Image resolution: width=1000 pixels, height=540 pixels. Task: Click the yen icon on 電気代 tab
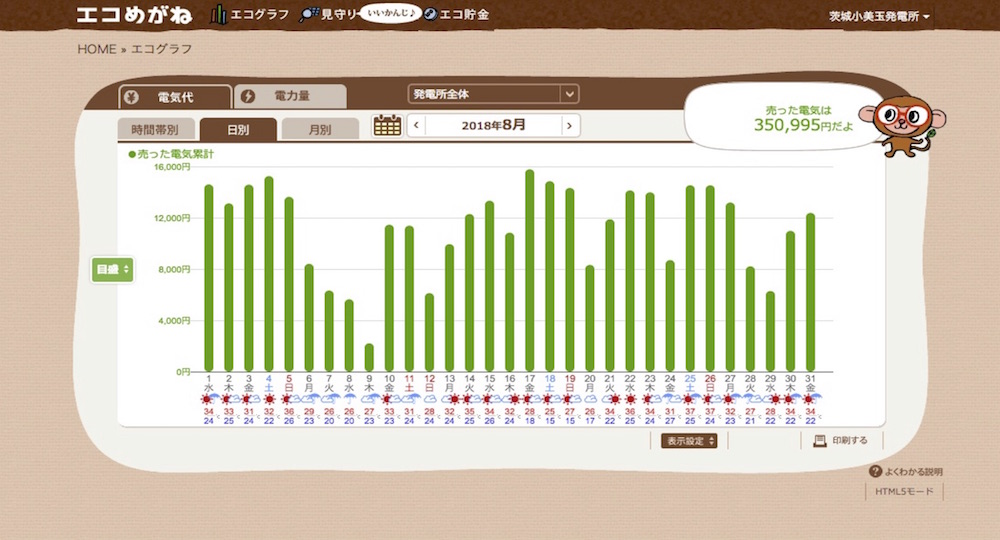(x=131, y=97)
